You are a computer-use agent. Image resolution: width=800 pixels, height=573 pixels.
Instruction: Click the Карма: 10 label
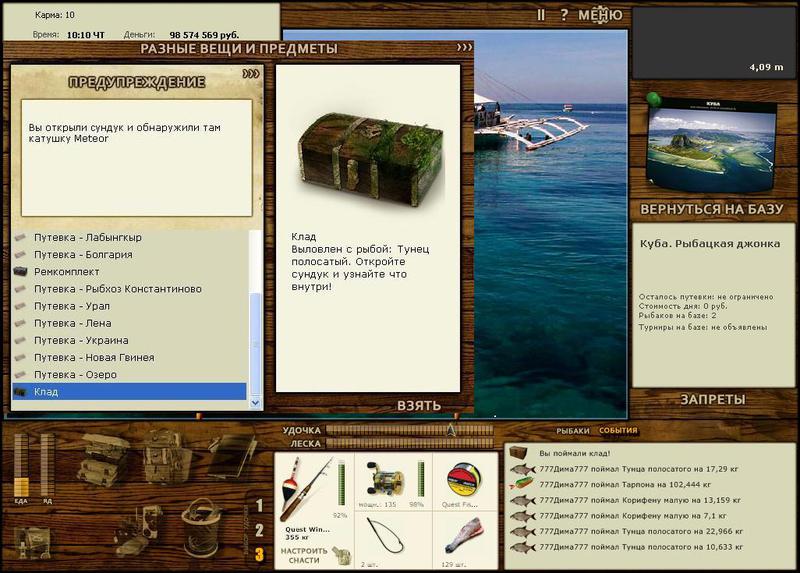coord(55,15)
